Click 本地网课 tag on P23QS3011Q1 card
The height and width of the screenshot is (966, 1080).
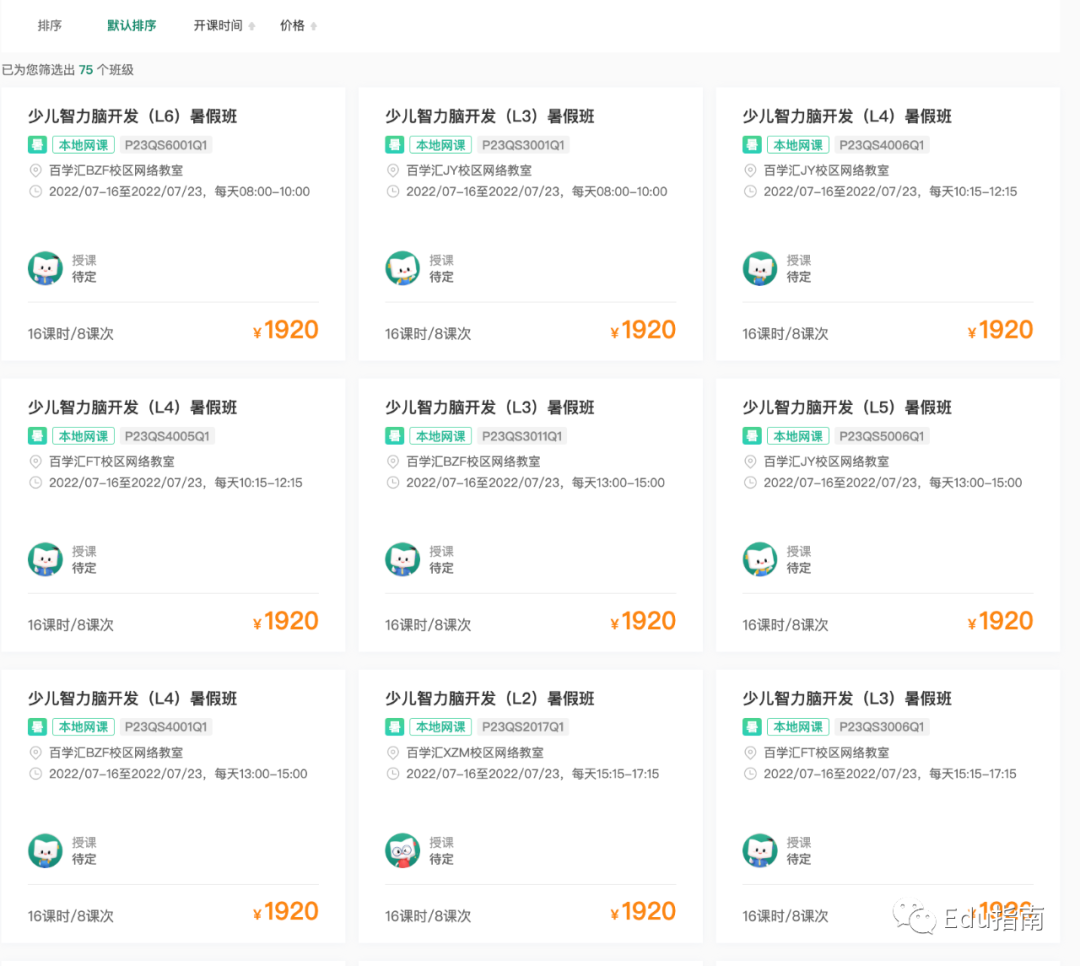click(x=440, y=436)
